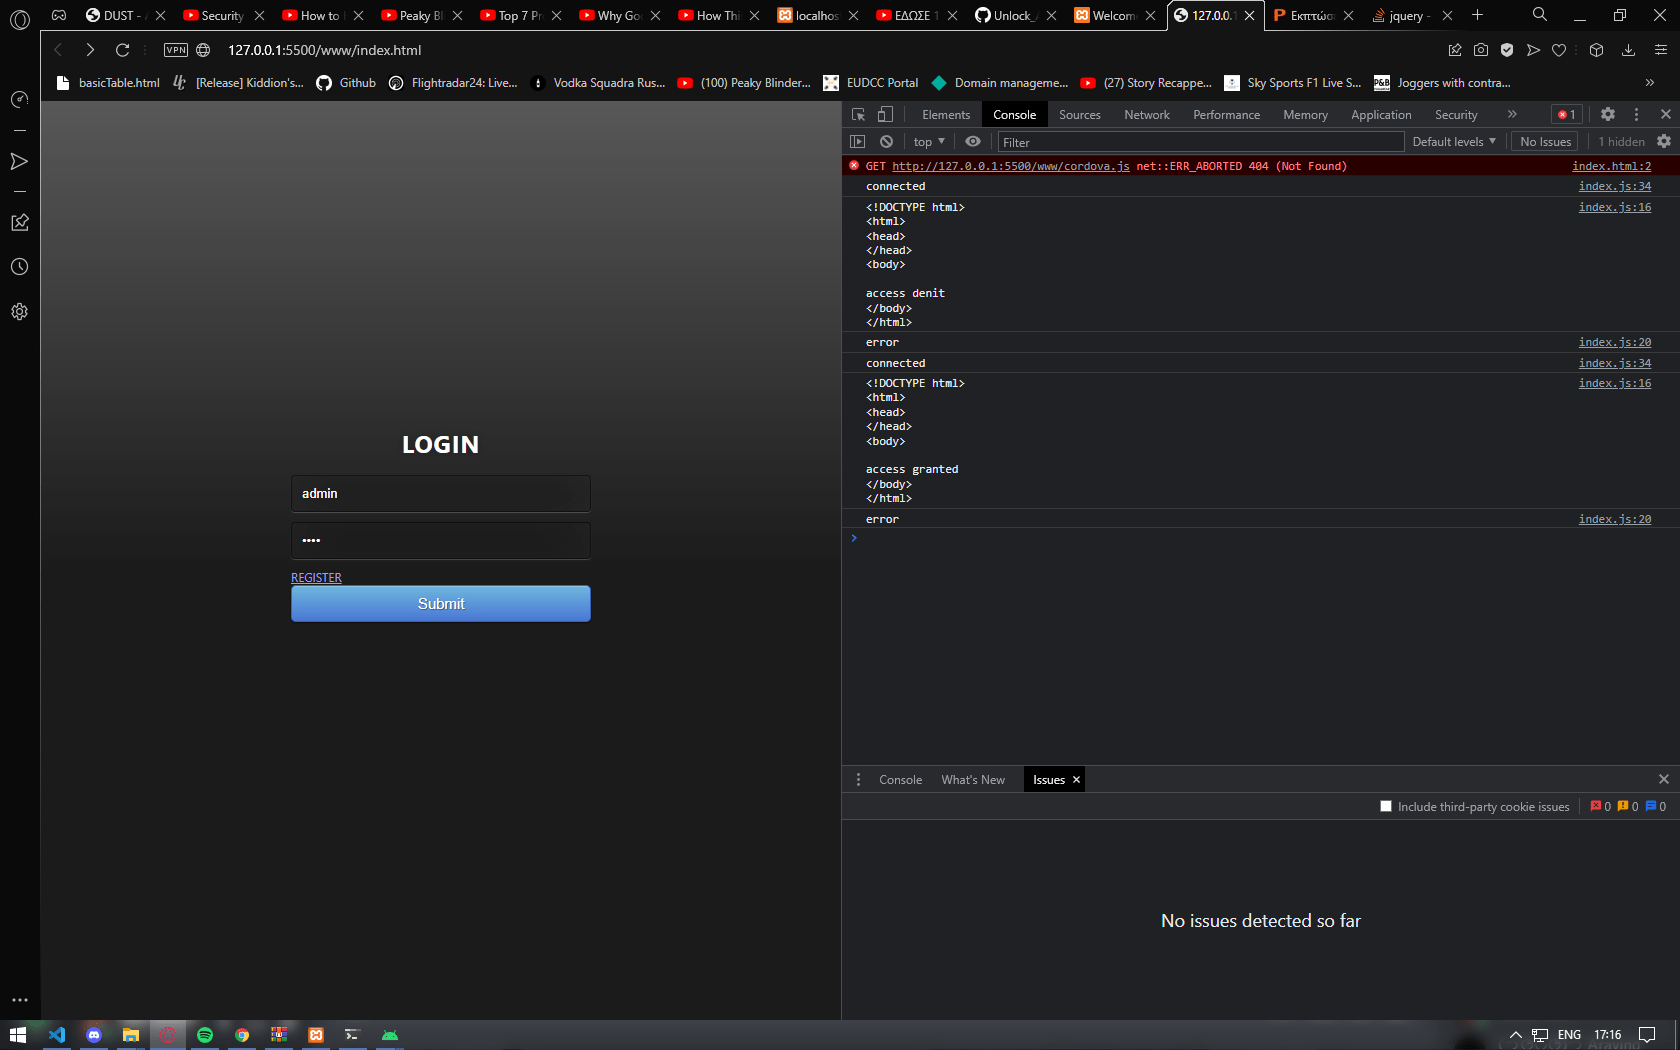Open Windows notification center
The height and width of the screenshot is (1050, 1680).
(x=1647, y=1035)
